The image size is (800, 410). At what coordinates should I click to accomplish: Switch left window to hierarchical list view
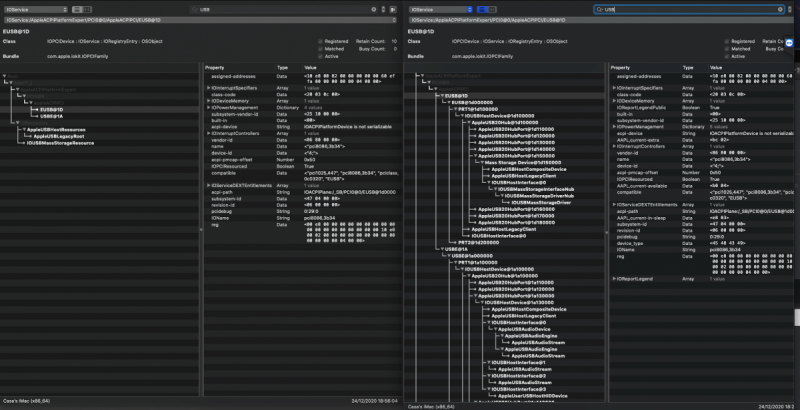click(x=77, y=9)
